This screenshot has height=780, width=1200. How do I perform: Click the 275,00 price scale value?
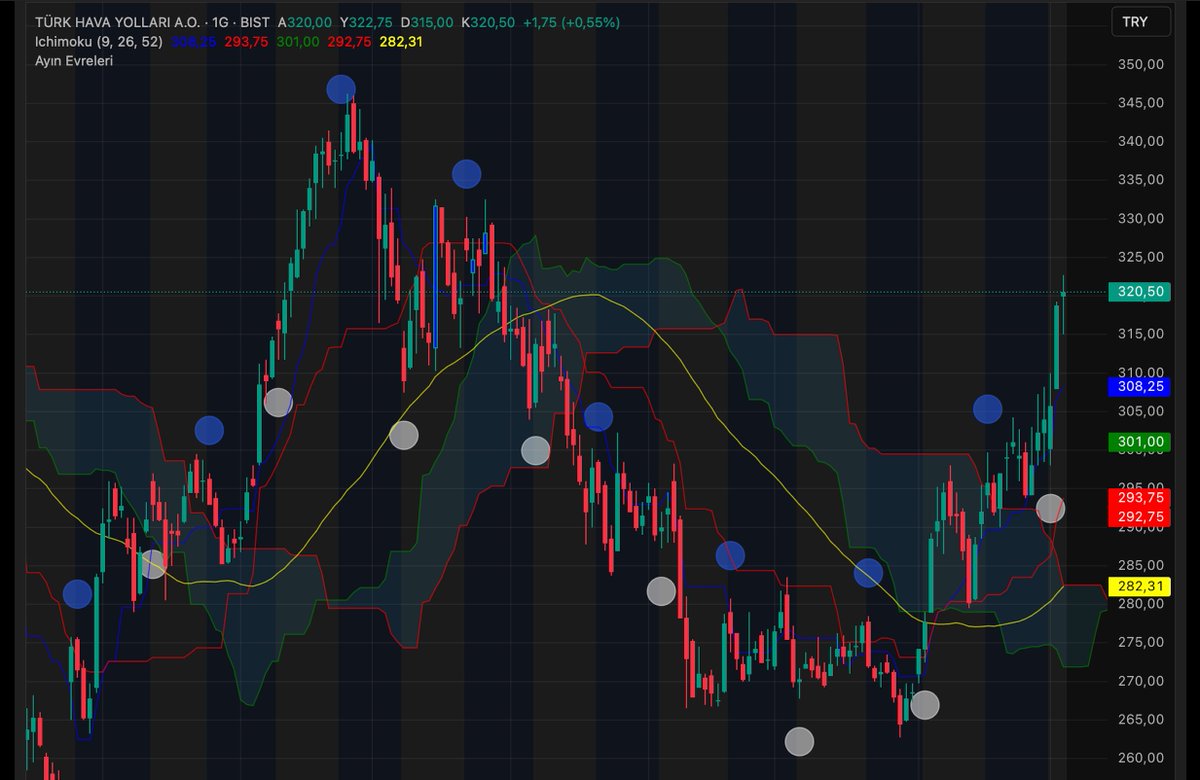coord(1142,642)
